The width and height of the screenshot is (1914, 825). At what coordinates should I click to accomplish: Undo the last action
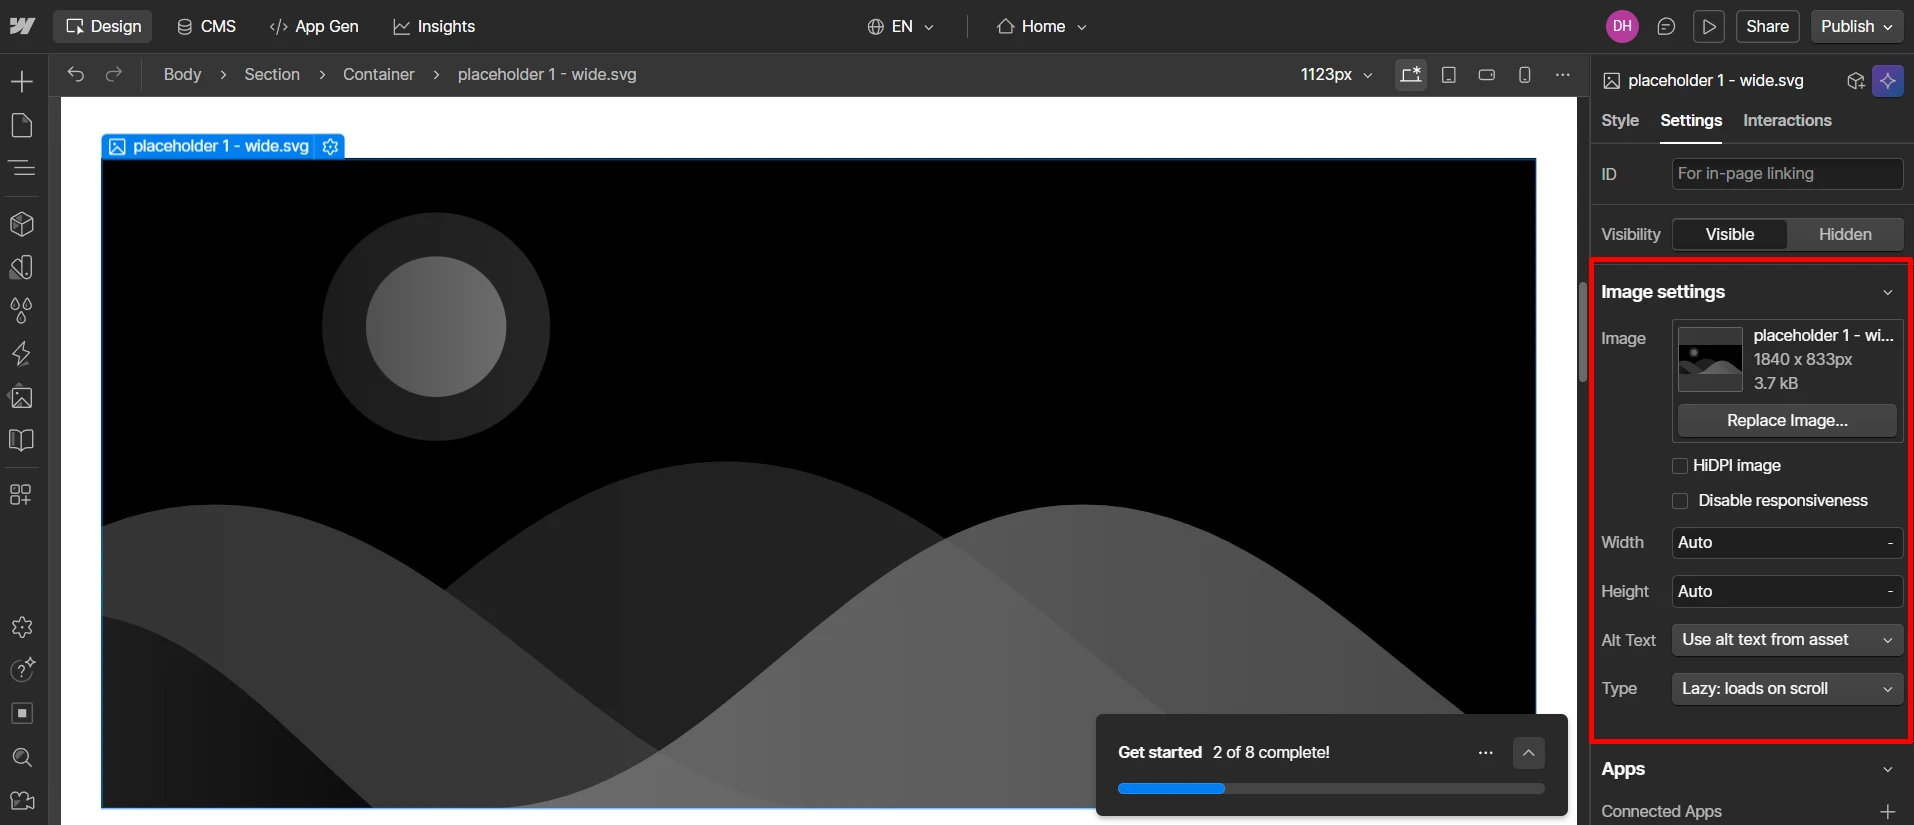(x=76, y=74)
